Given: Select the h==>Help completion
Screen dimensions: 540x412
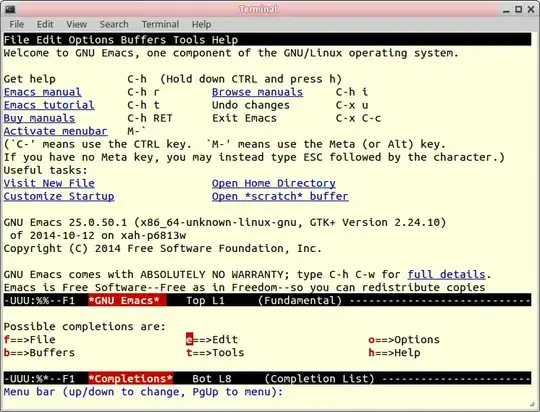Looking at the screenshot, I should point(394,353).
